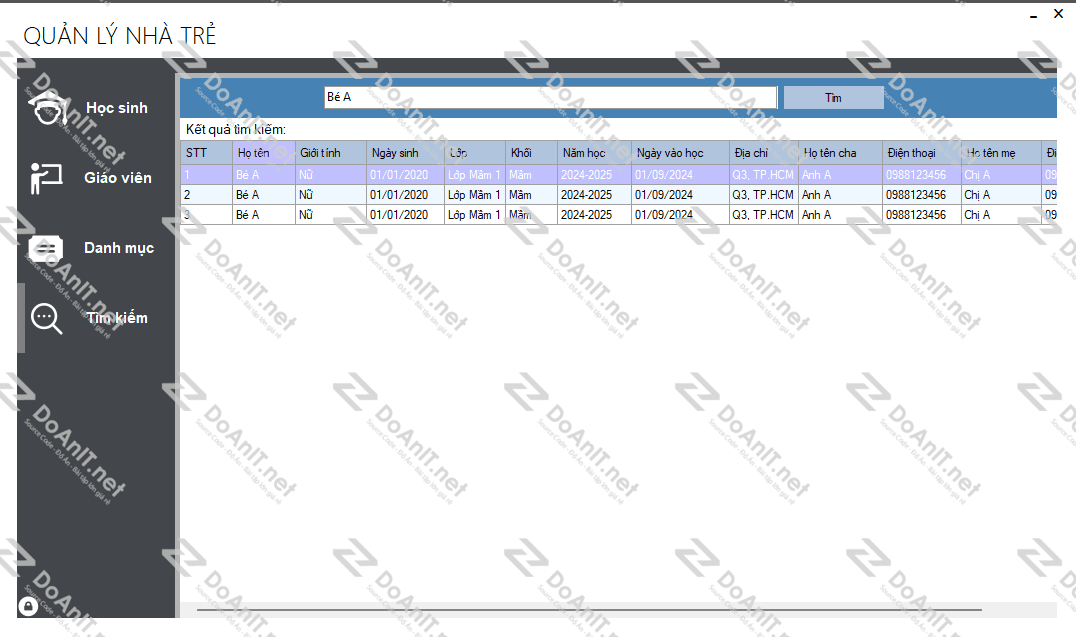Image resolution: width=1076 pixels, height=637 pixels.
Task: Click the magnifier search icon
Action: [x=47, y=318]
